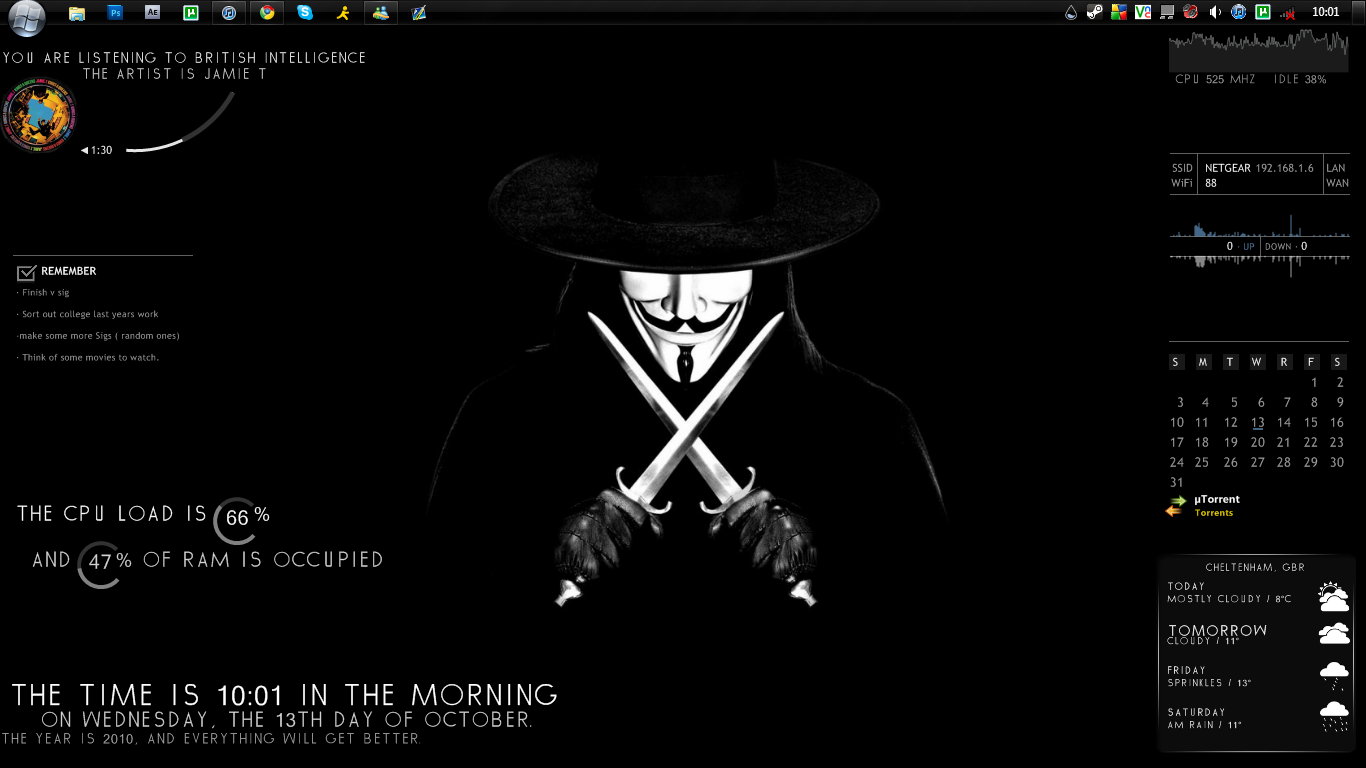Launch After Effects from the taskbar
Image resolution: width=1366 pixels, height=768 pixels.
point(152,13)
